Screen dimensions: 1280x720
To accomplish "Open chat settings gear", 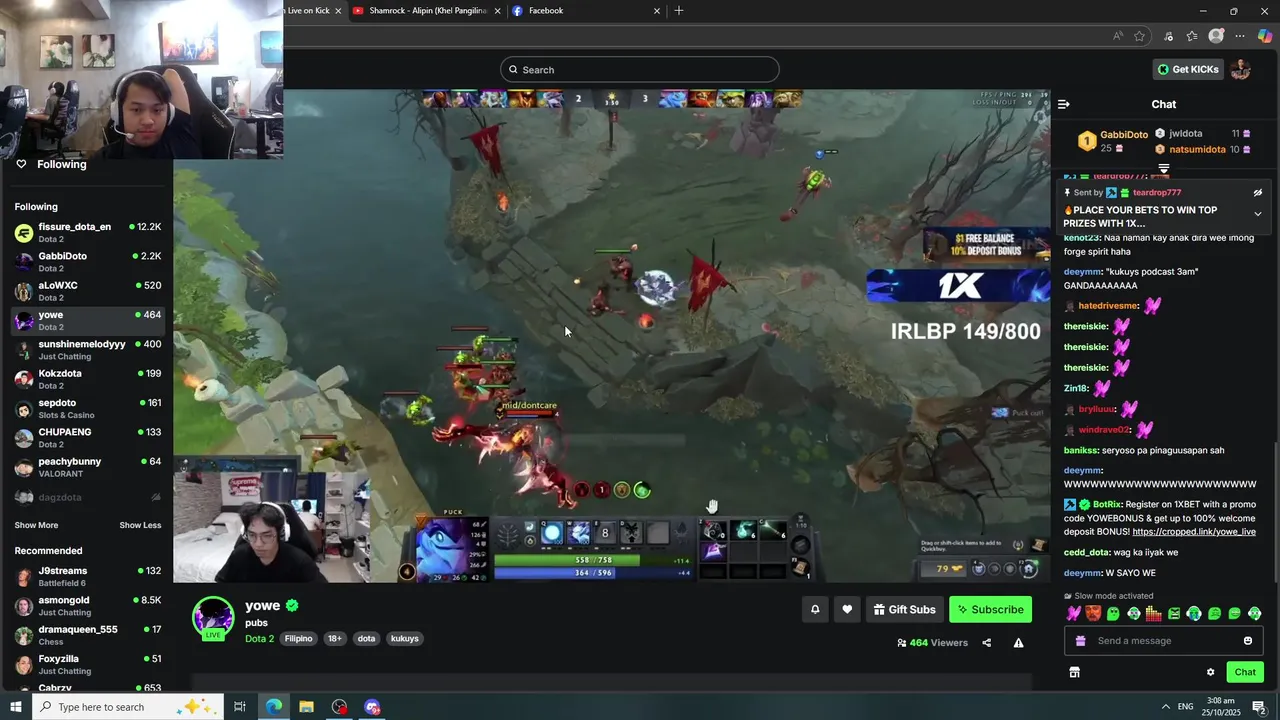I will click(x=1210, y=672).
